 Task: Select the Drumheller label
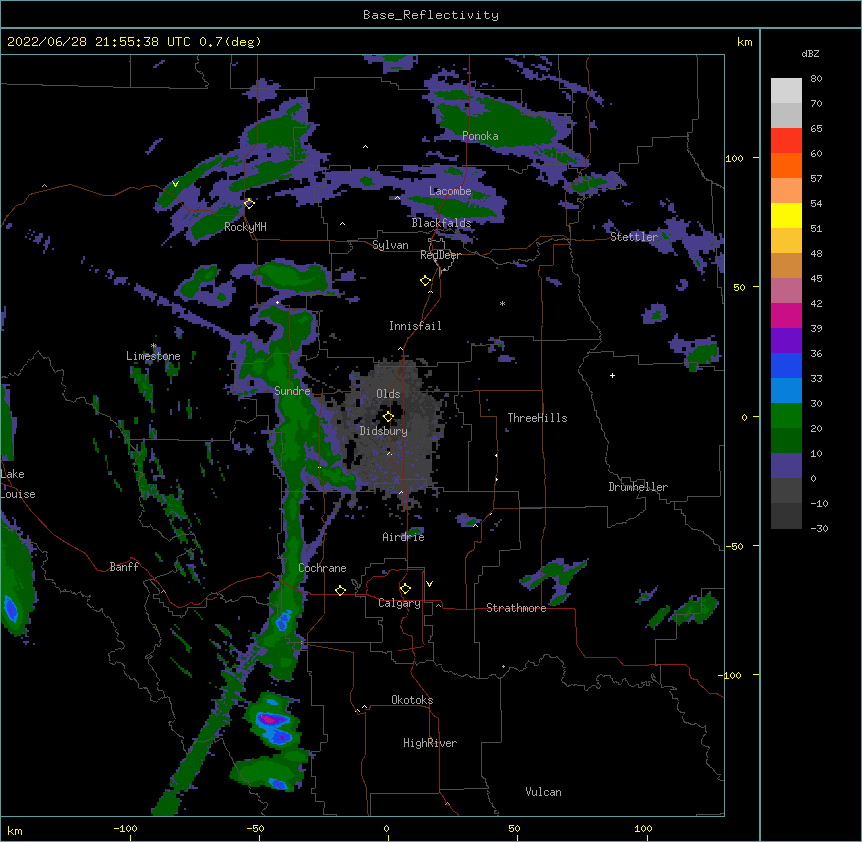tap(638, 487)
